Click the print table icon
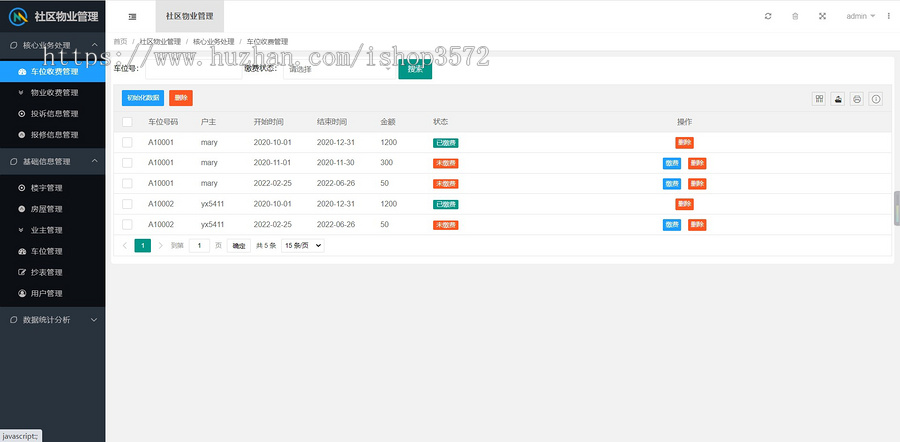This screenshot has height=442, width=900. click(x=857, y=99)
